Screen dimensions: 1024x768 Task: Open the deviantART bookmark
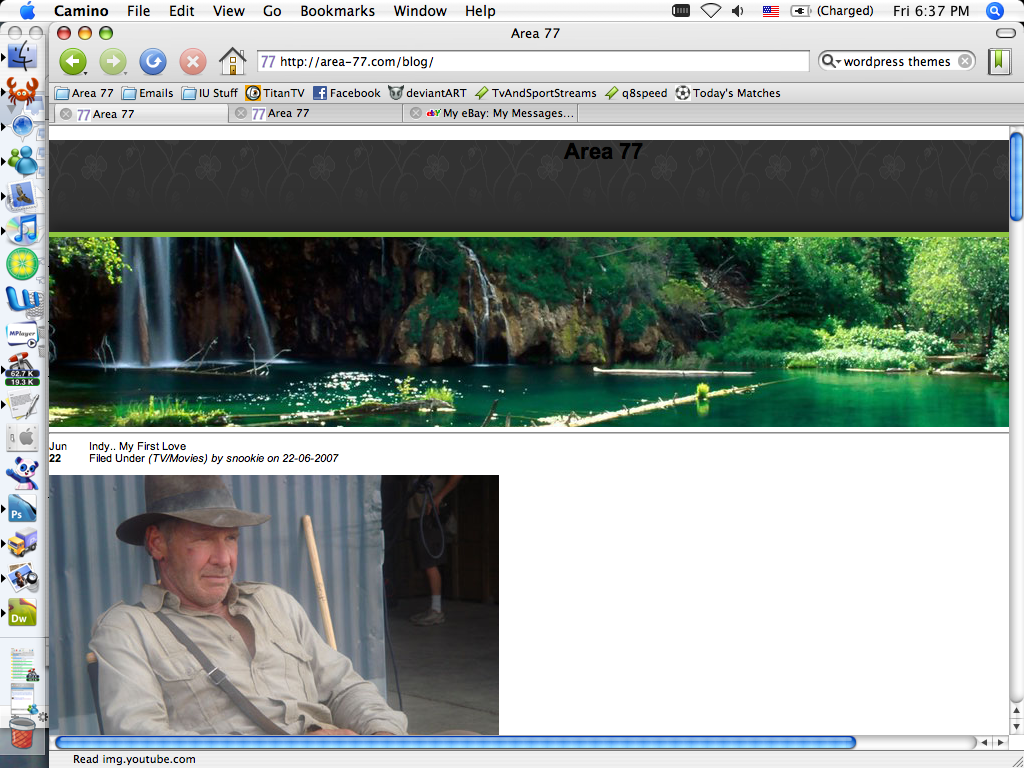coord(428,93)
